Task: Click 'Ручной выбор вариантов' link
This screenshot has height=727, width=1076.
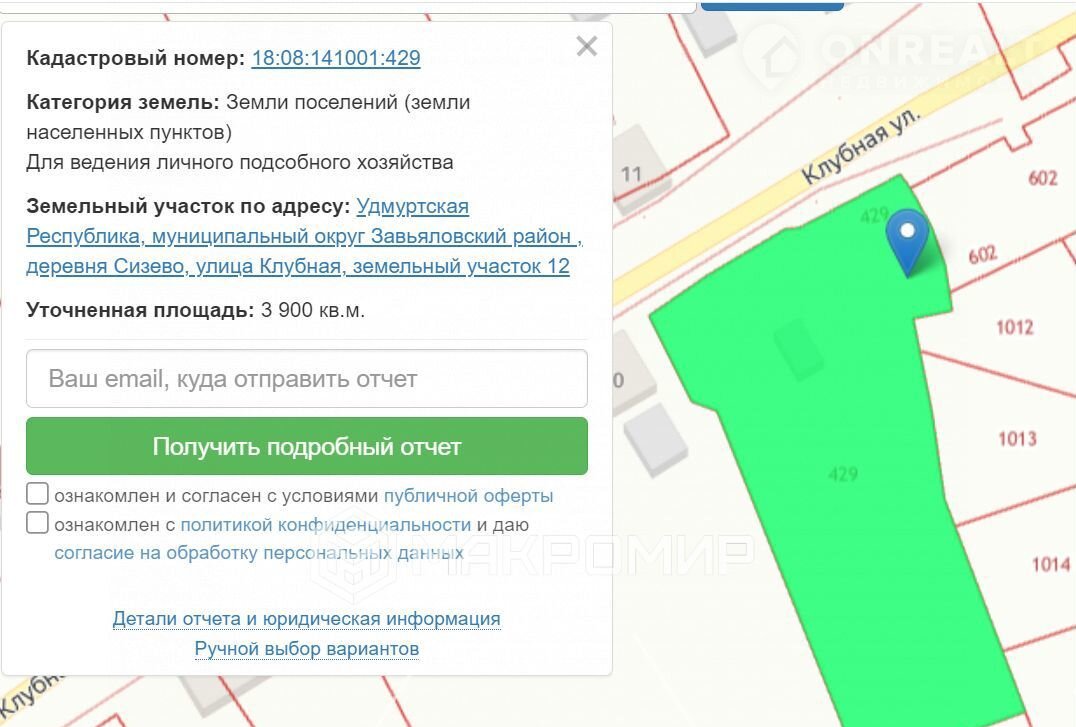Action: [306, 649]
